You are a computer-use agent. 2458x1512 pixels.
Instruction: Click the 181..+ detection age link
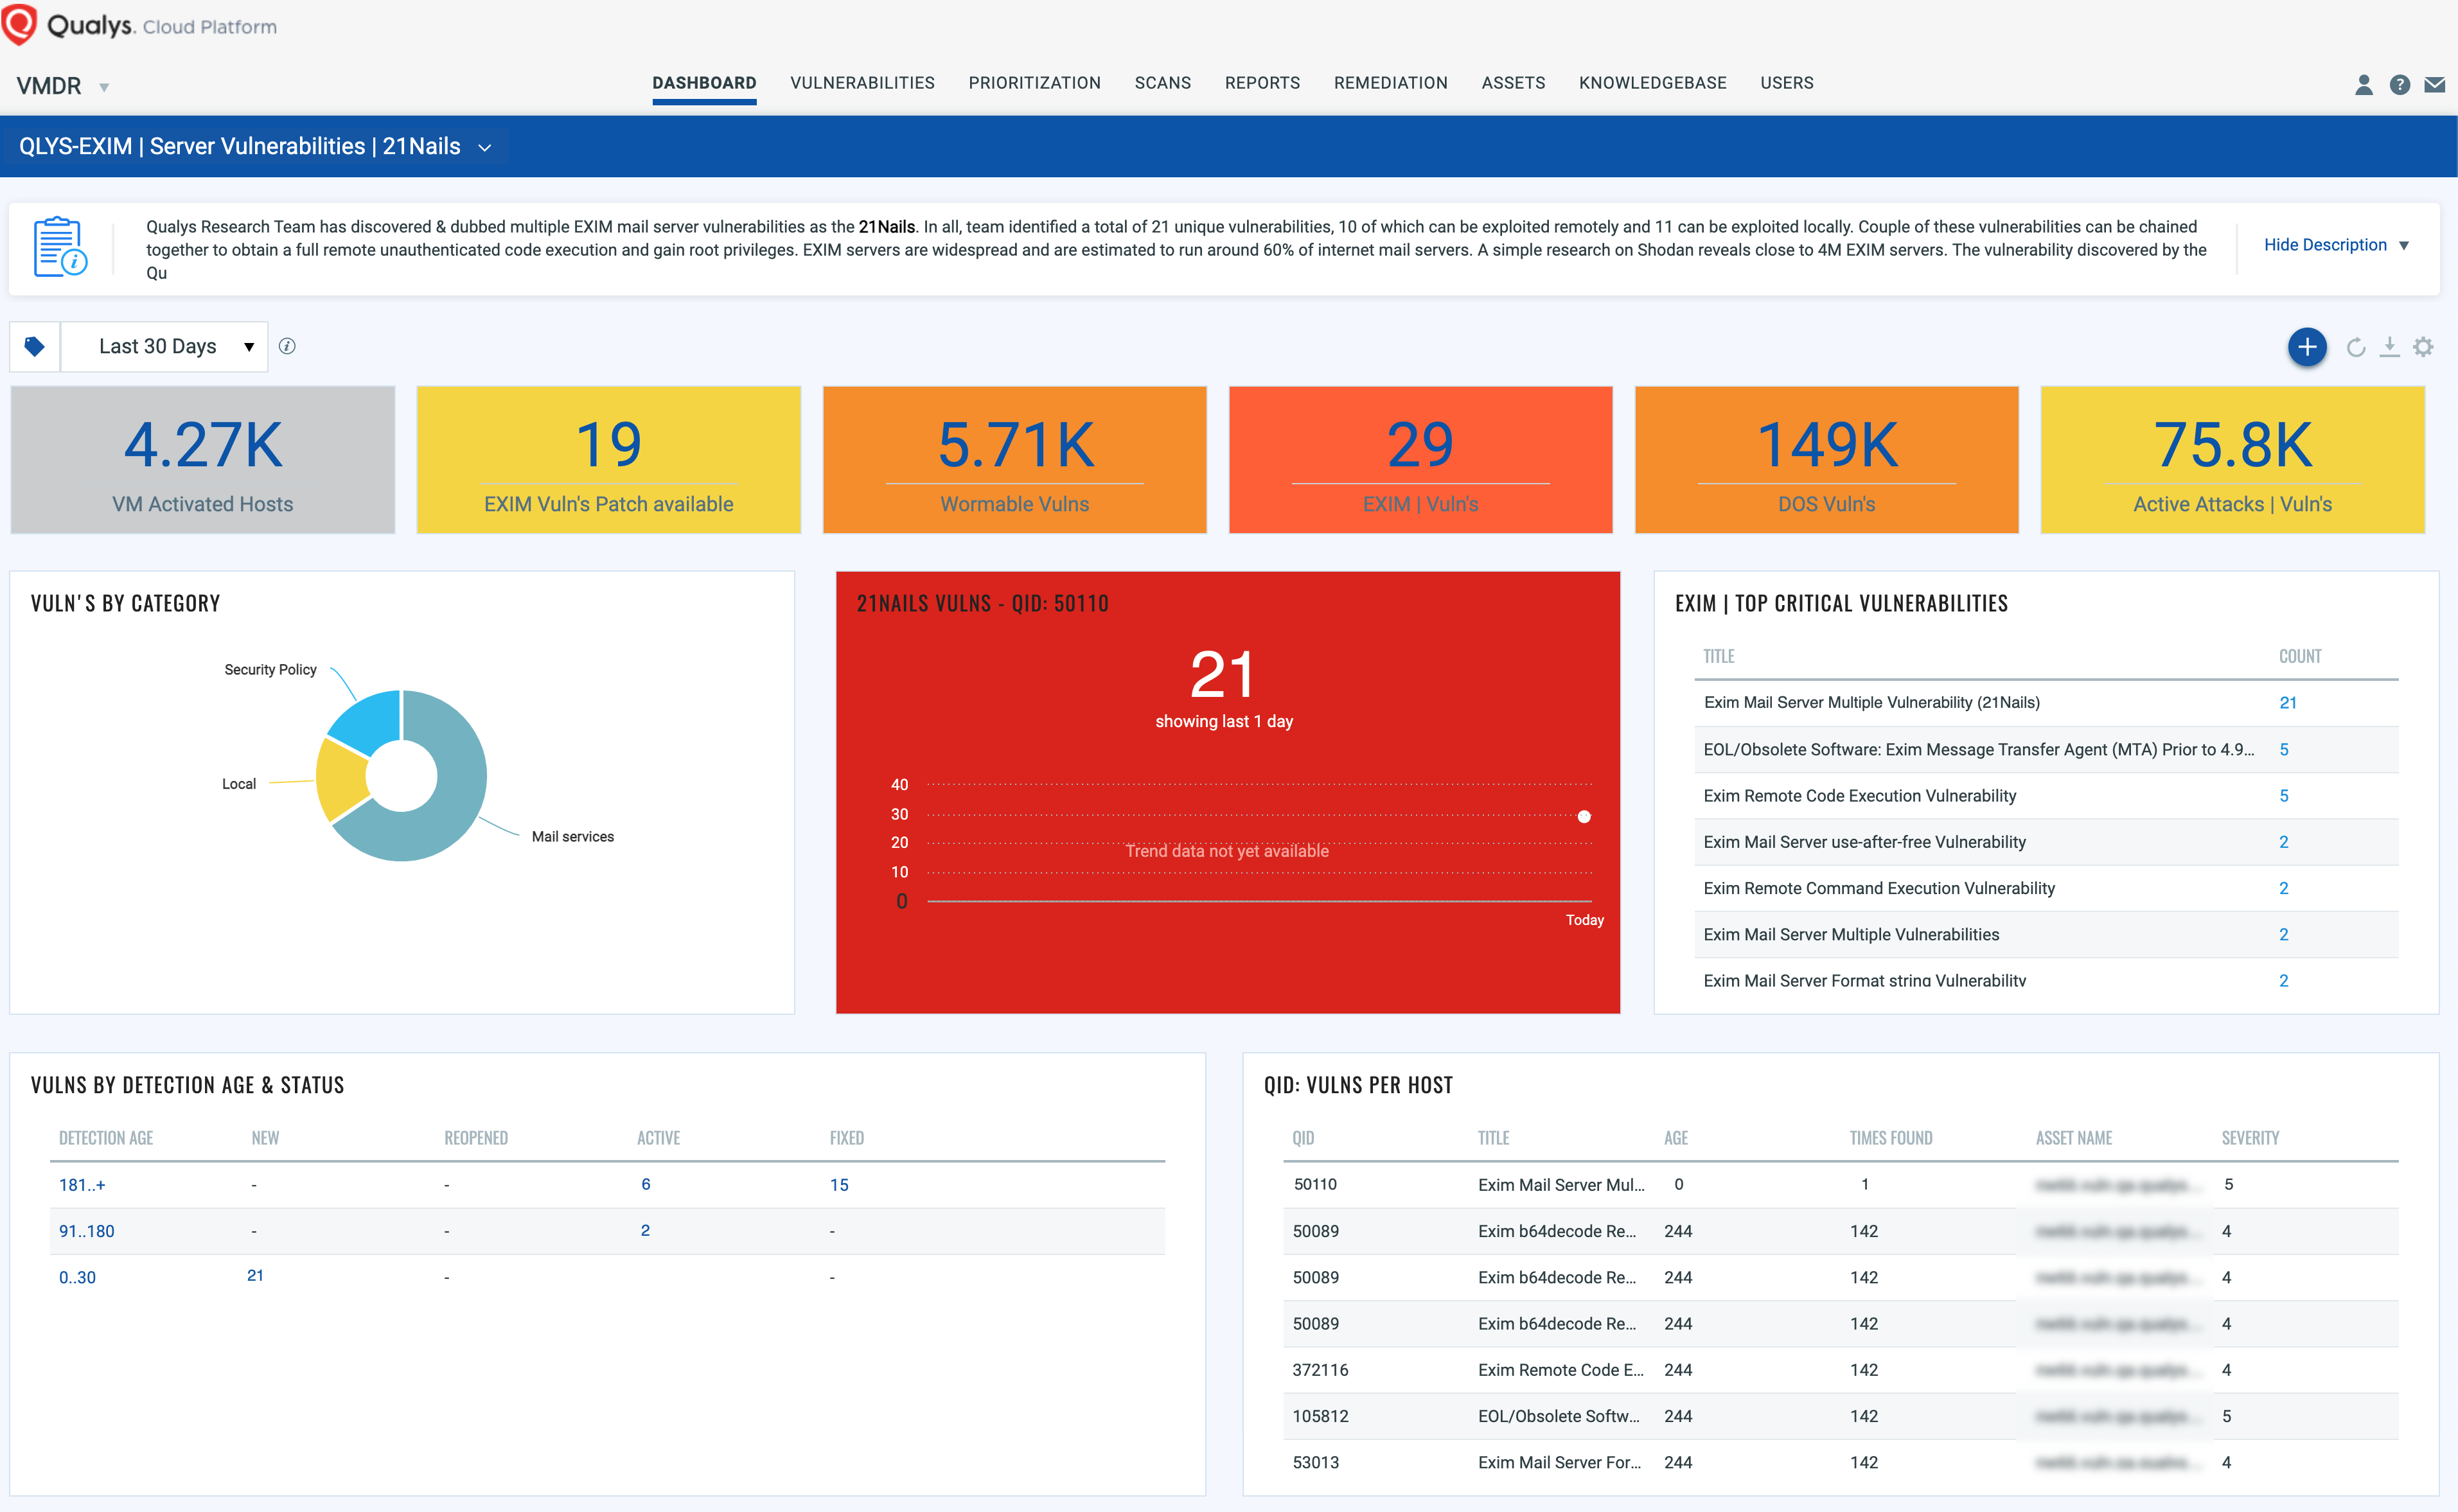tap(82, 1185)
